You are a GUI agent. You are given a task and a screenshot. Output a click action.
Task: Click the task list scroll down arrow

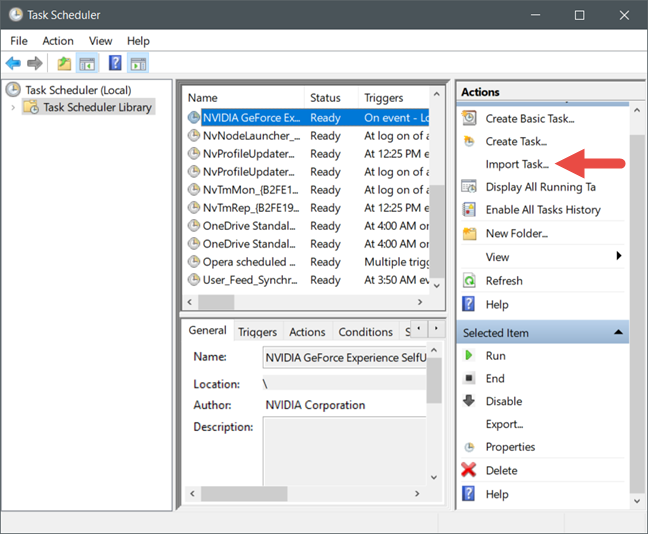437,286
